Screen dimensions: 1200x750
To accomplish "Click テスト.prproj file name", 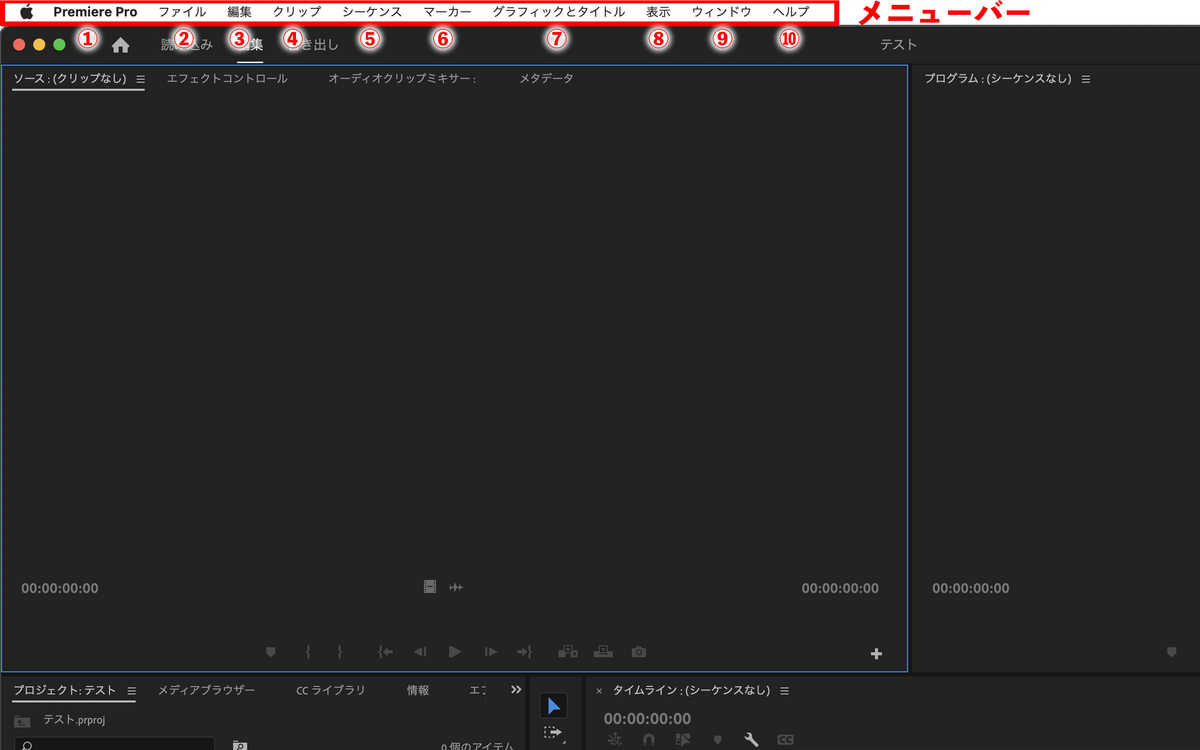I will point(76,720).
